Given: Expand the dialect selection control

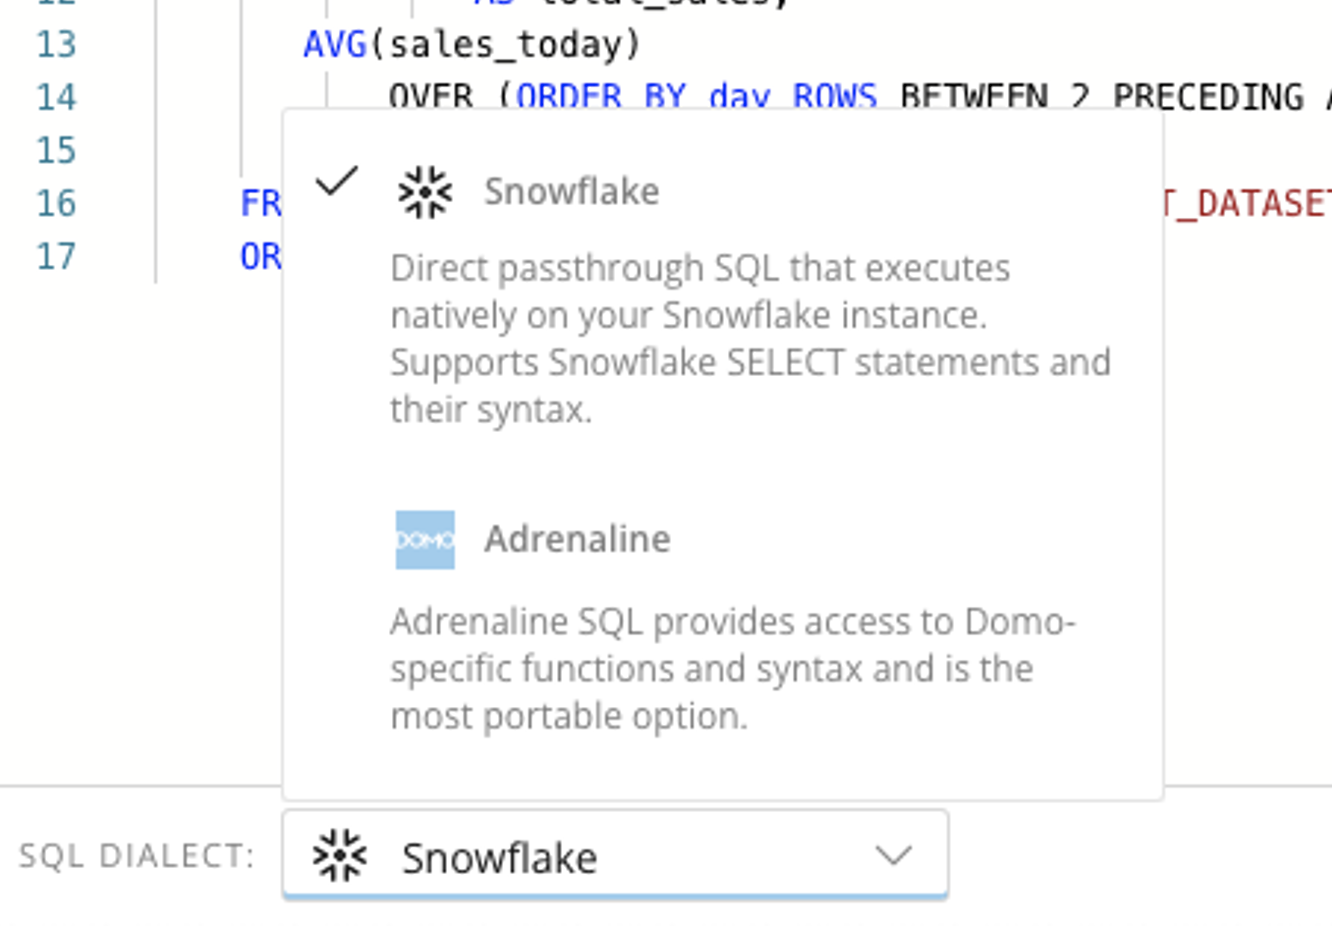Looking at the screenshot, I should 616,856.
